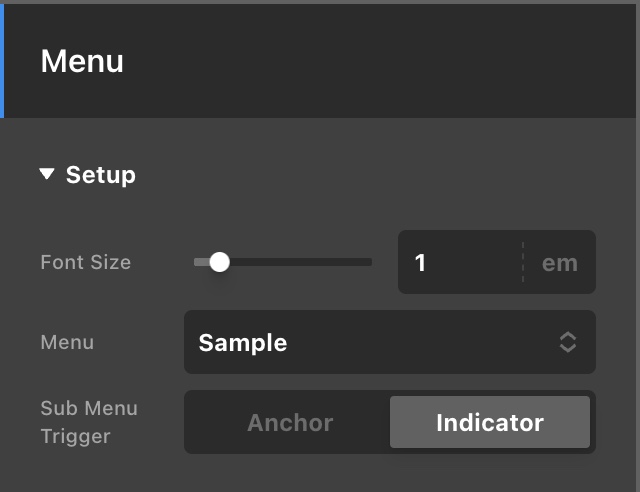Focus the Font Size value field showing 1
This screenshot has width=640, height=492.
460,262
